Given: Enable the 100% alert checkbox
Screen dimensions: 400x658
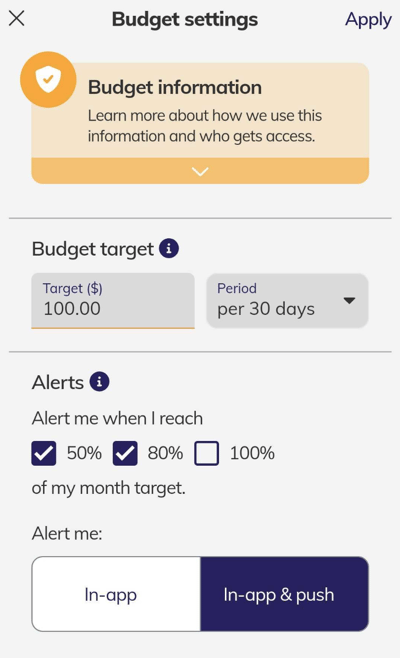Looking at the screenshot, I should point(207,453).
